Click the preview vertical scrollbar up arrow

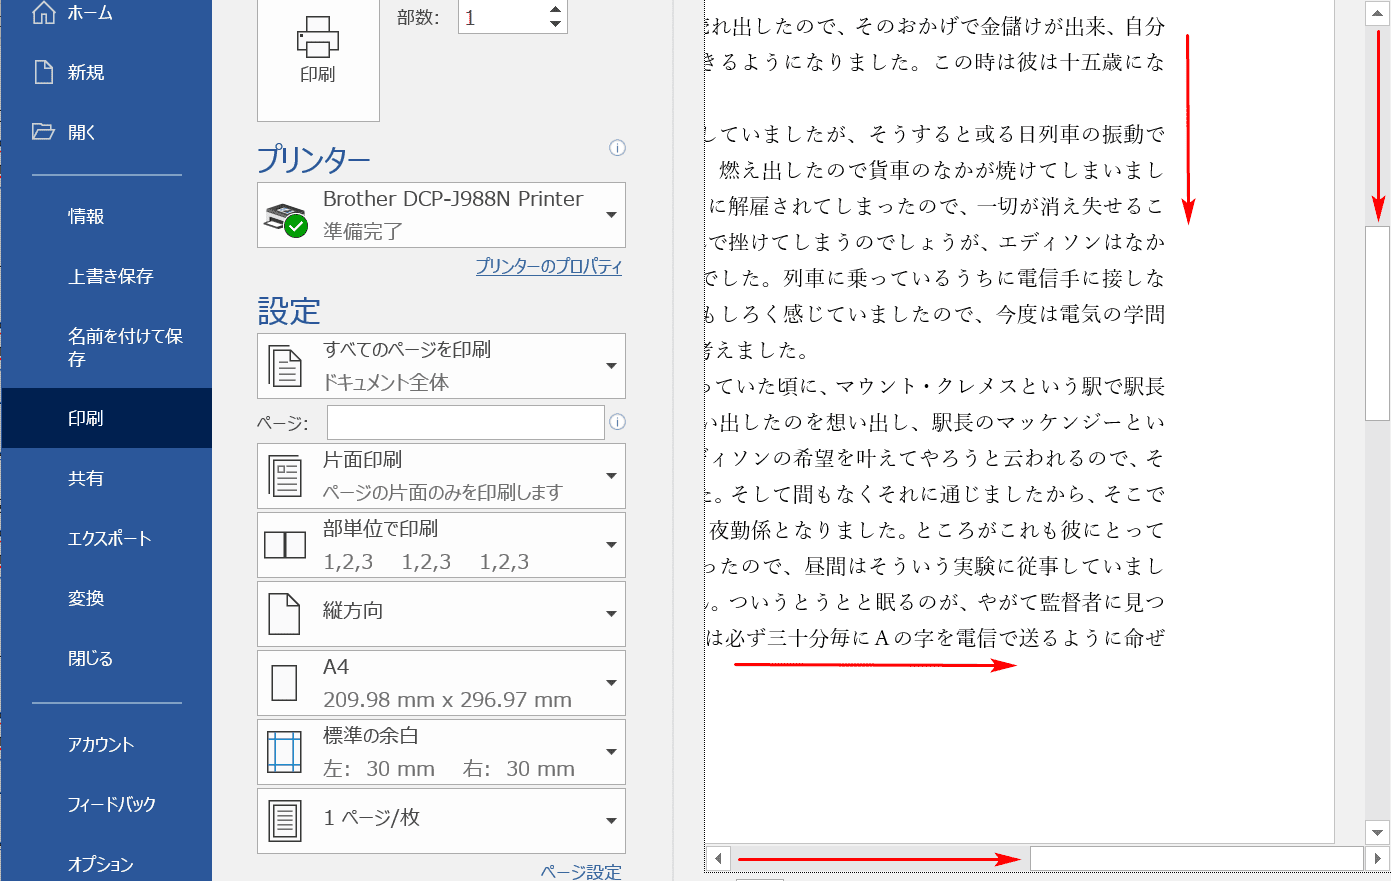point(1378,14)
